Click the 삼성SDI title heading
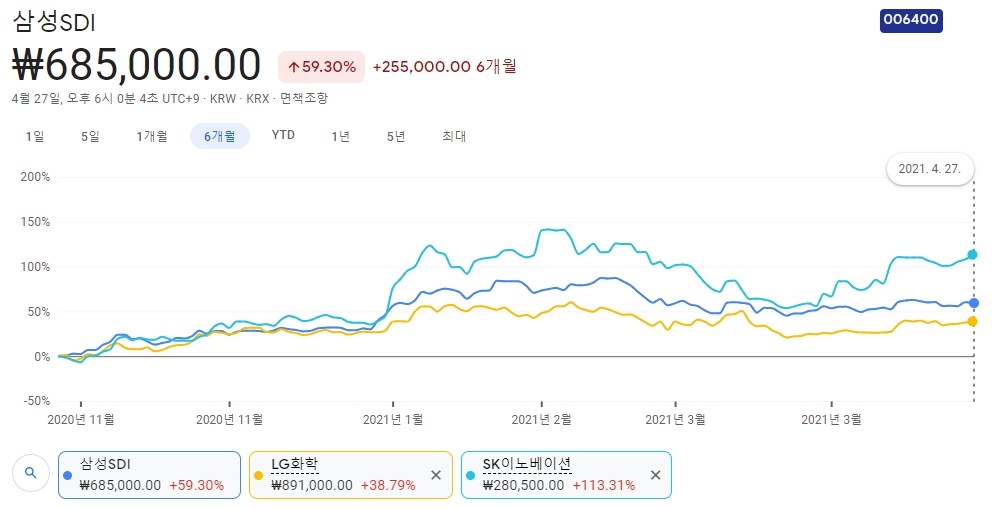This screenshot has width=992, height=509. [x=54, y=22]
